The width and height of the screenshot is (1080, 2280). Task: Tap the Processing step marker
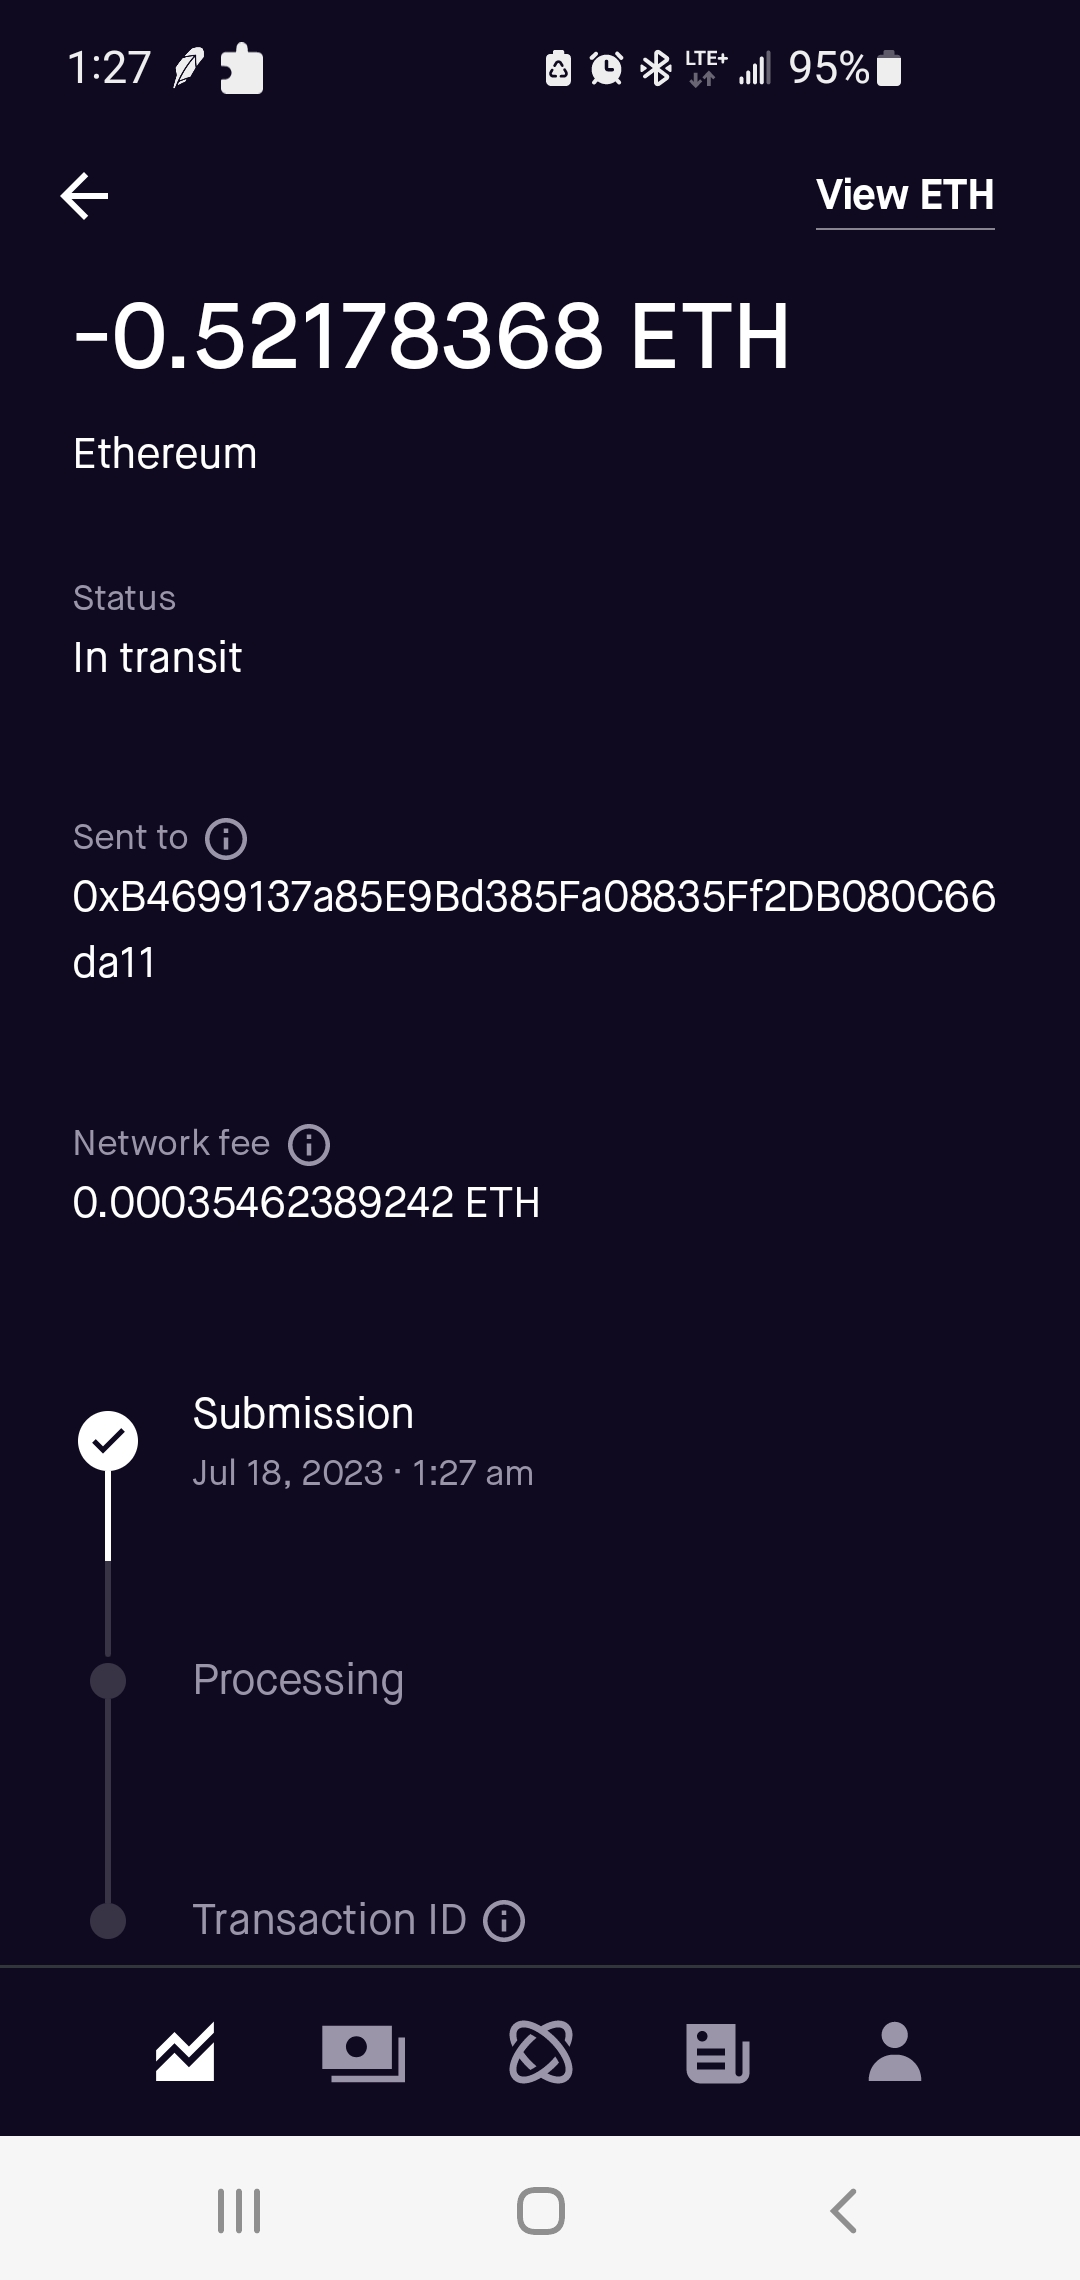(108, 1680)
